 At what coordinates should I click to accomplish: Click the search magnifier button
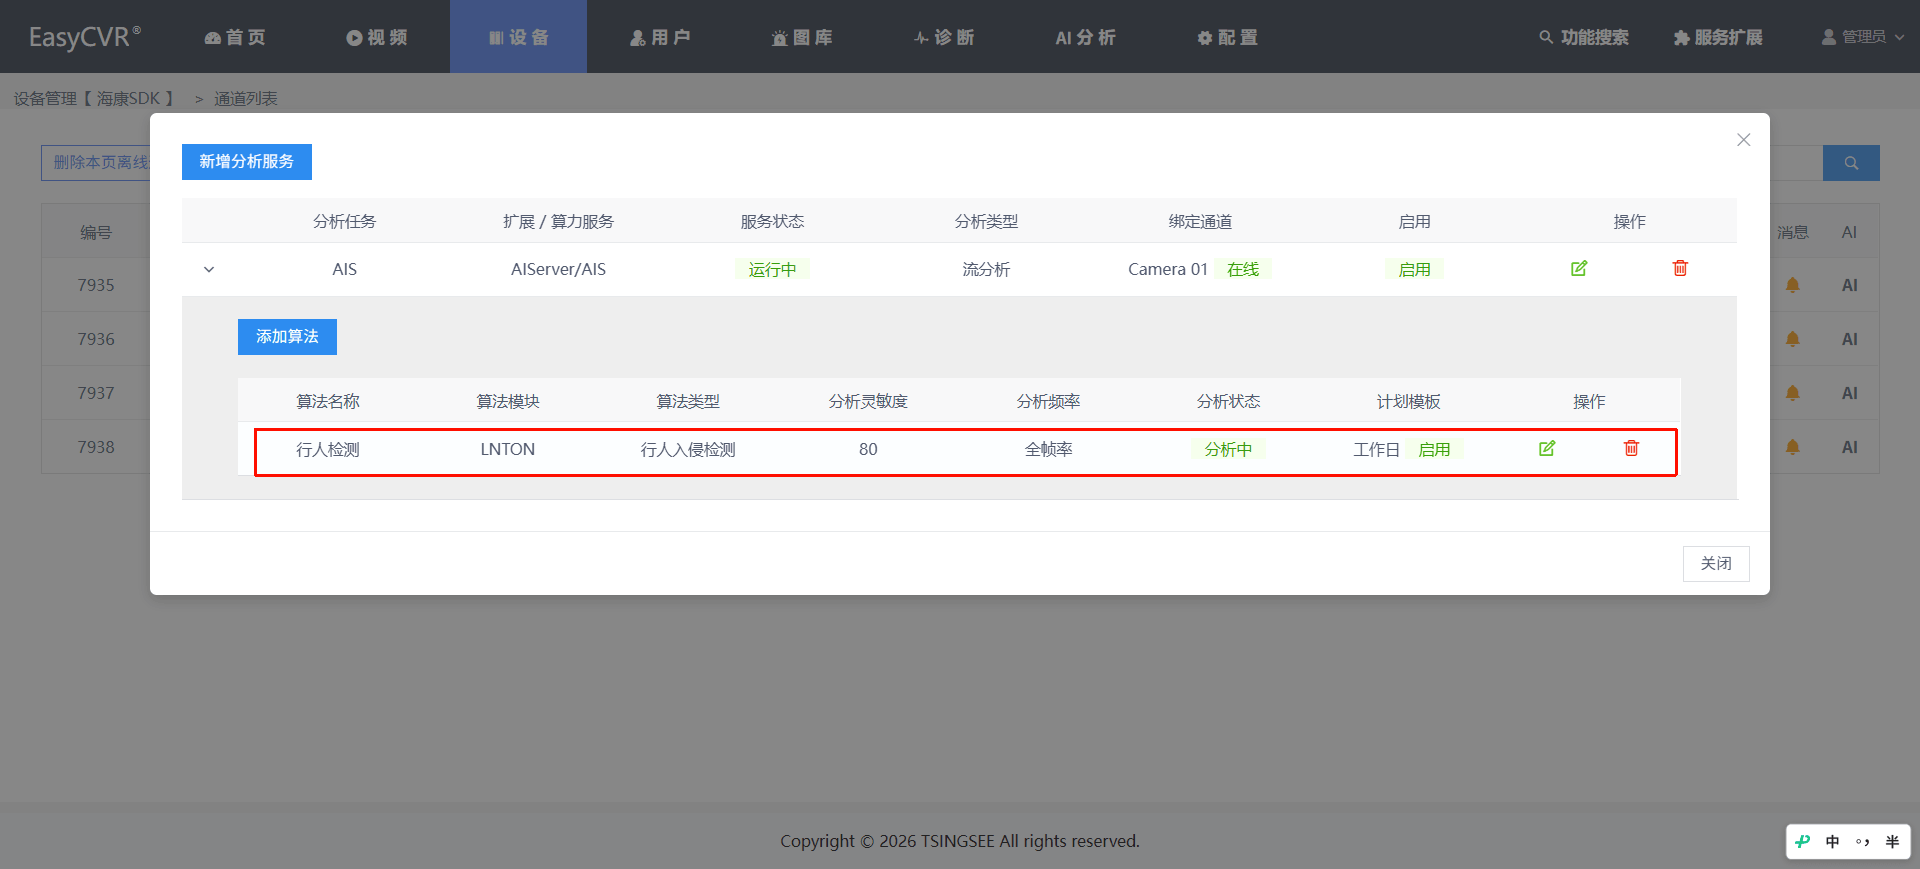[1851, 163]
